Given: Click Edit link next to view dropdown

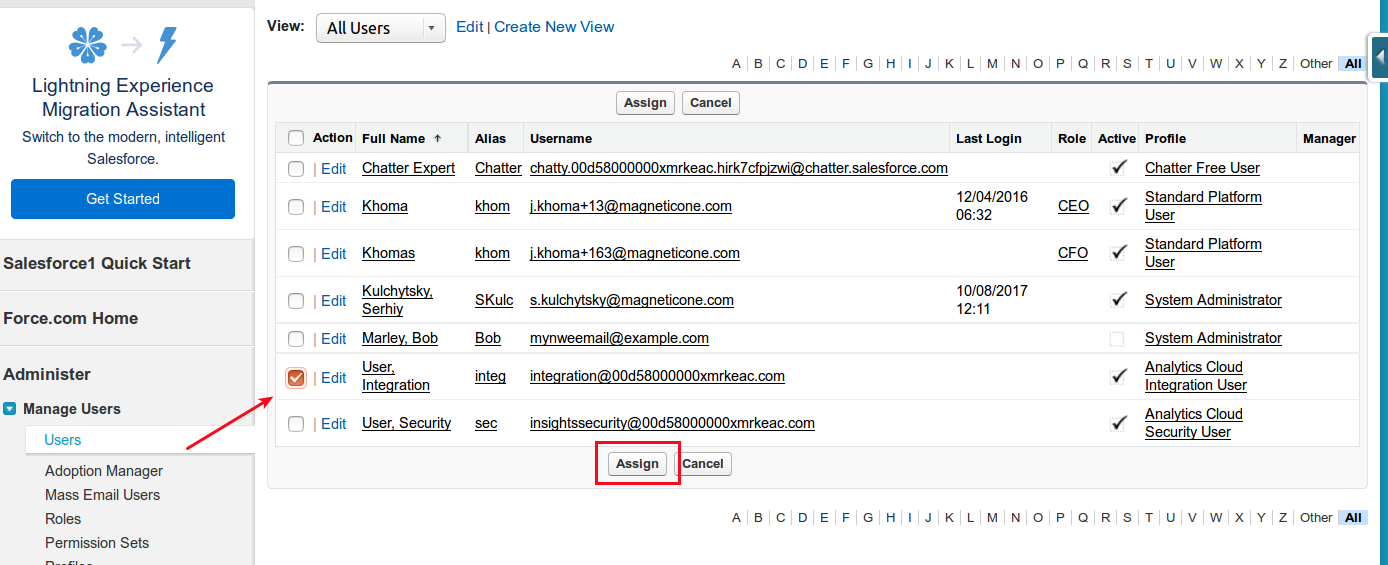Looking at the screenshot, I should 469,27.
